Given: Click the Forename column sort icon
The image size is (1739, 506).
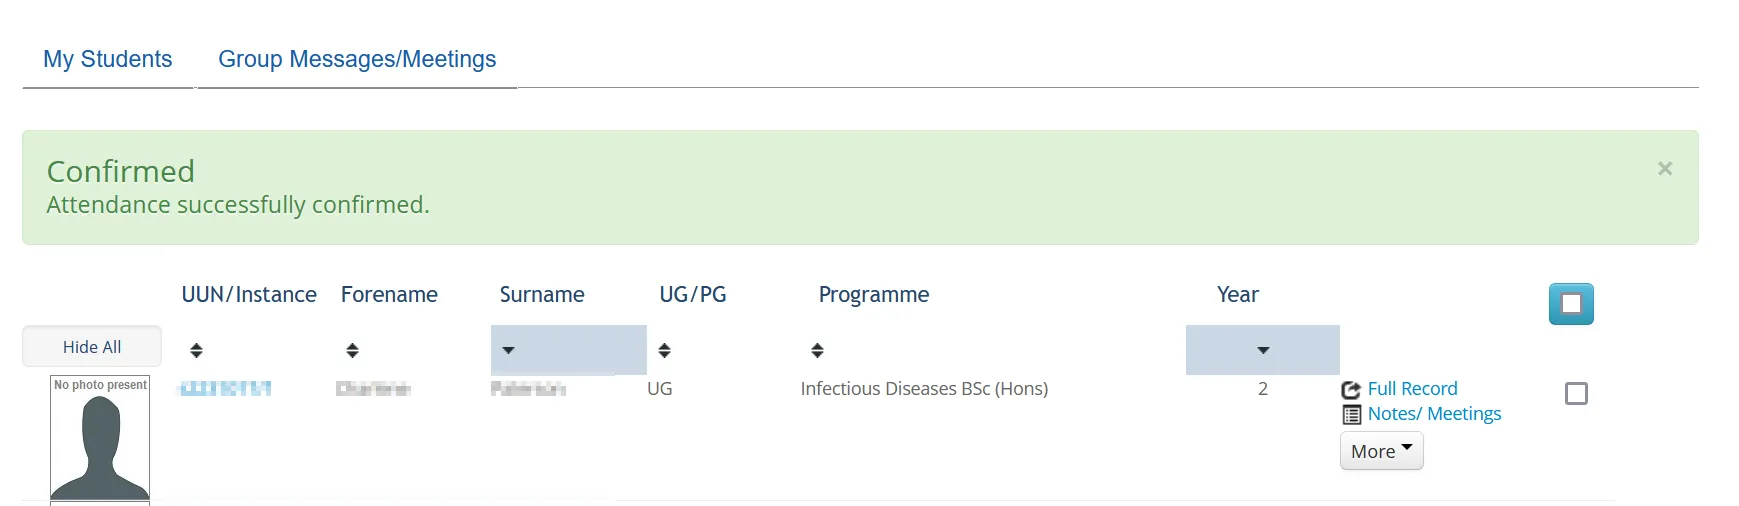Looking at the screenshot, I should tap(352, 350).
